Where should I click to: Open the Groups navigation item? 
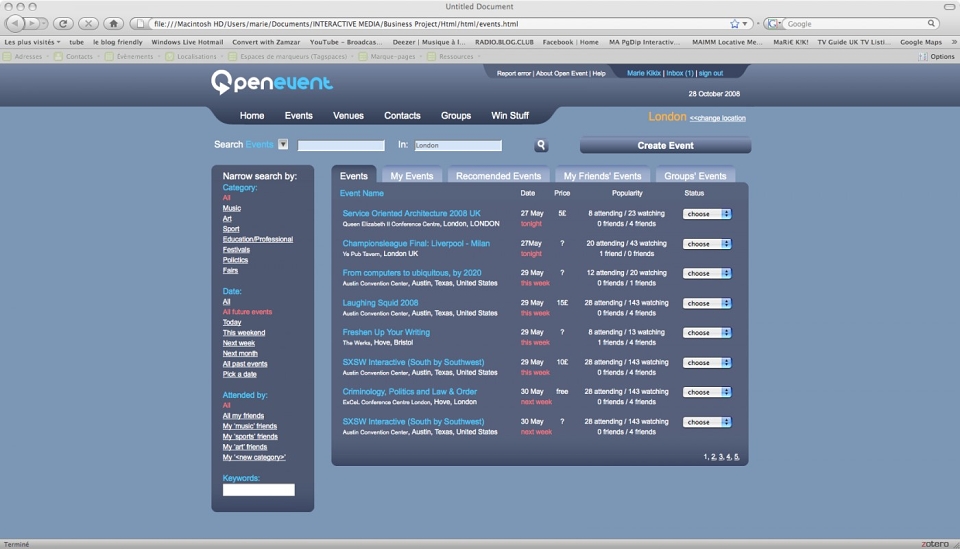[x=456, y=116]
